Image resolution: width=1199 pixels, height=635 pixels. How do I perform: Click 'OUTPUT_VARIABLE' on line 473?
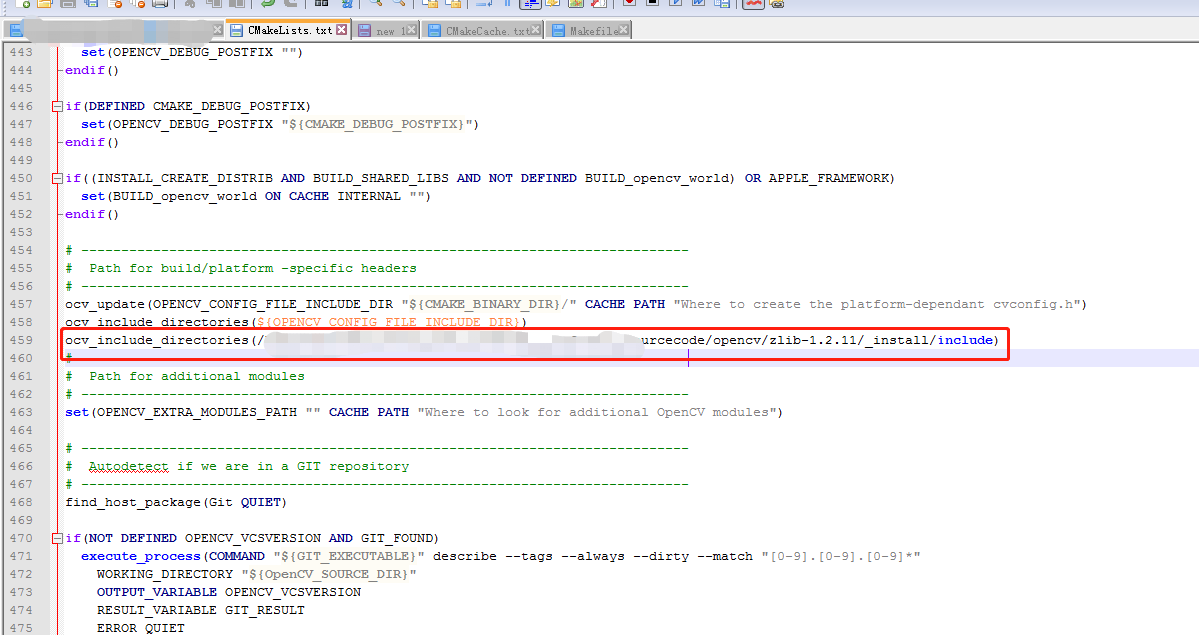157,593
